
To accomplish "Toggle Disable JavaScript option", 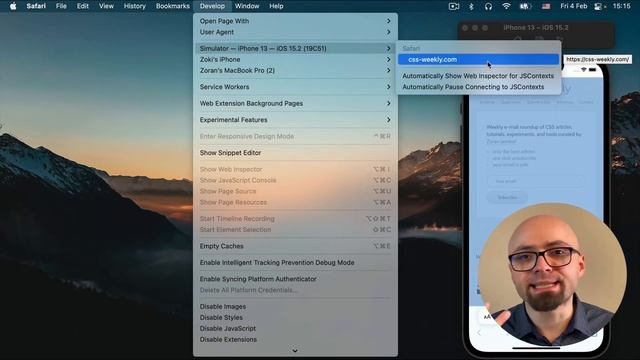I will [295, 328].
